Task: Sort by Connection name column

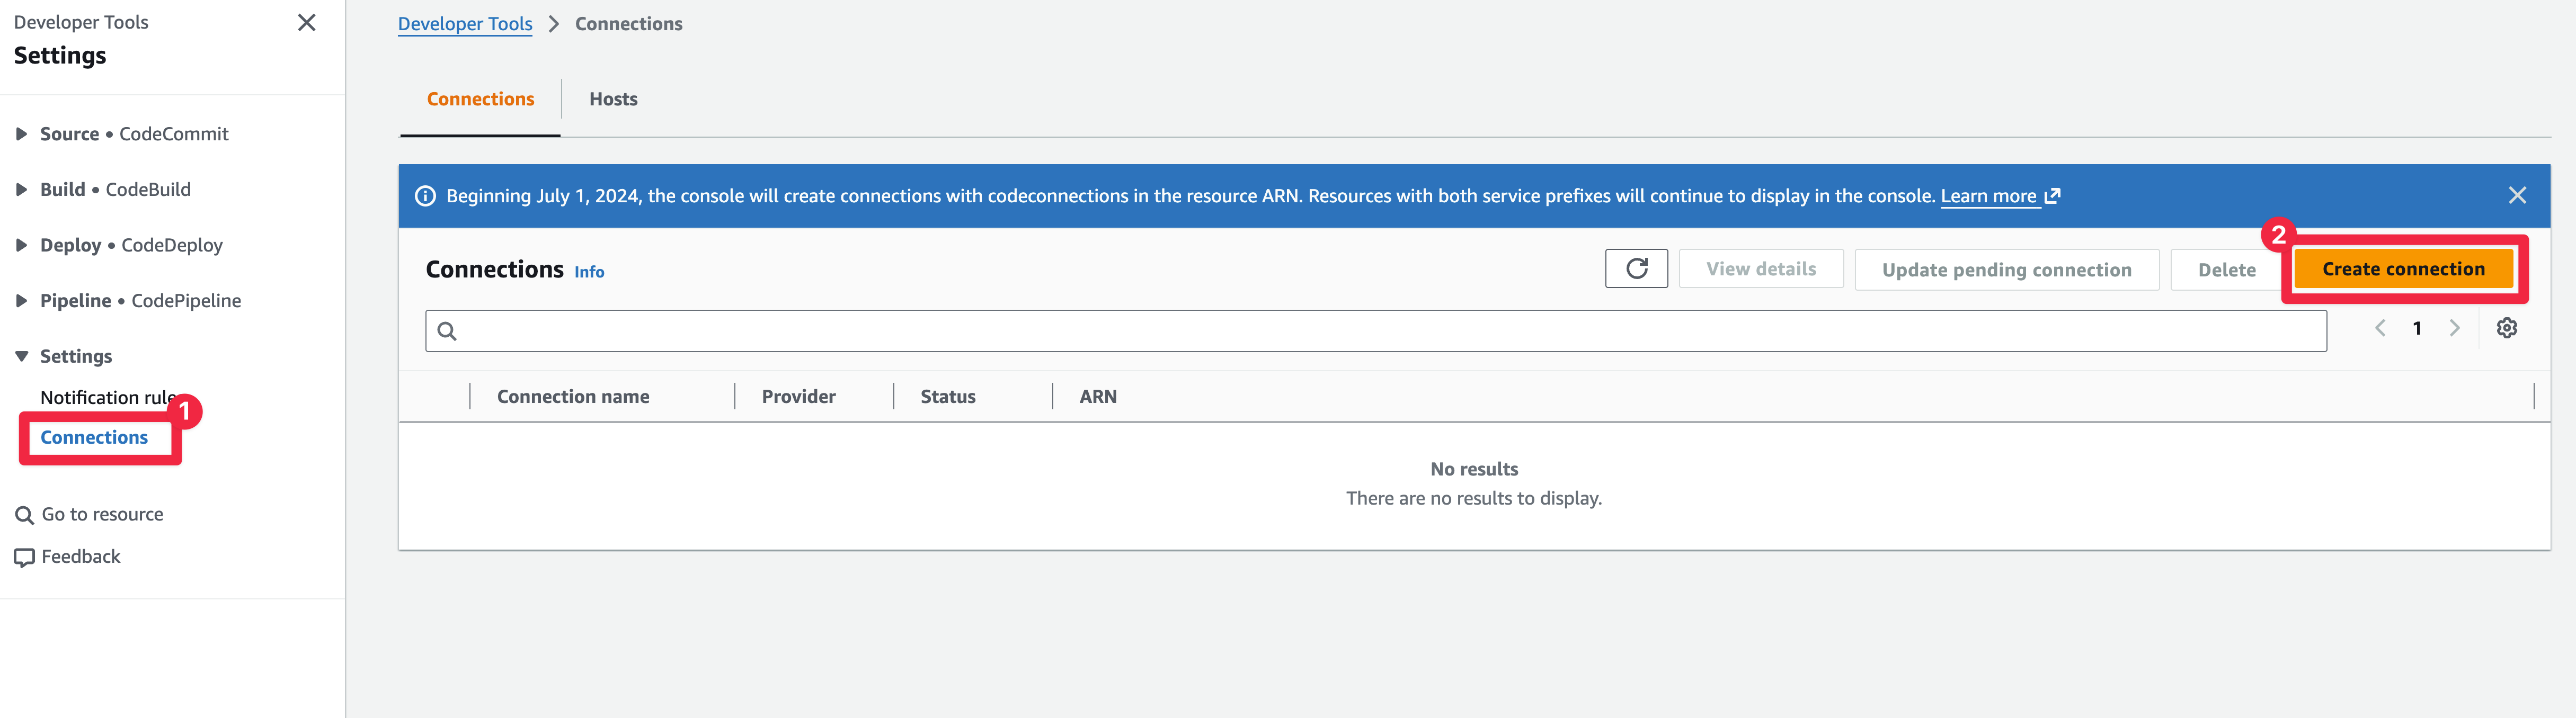Action: [x=573, y=396]
